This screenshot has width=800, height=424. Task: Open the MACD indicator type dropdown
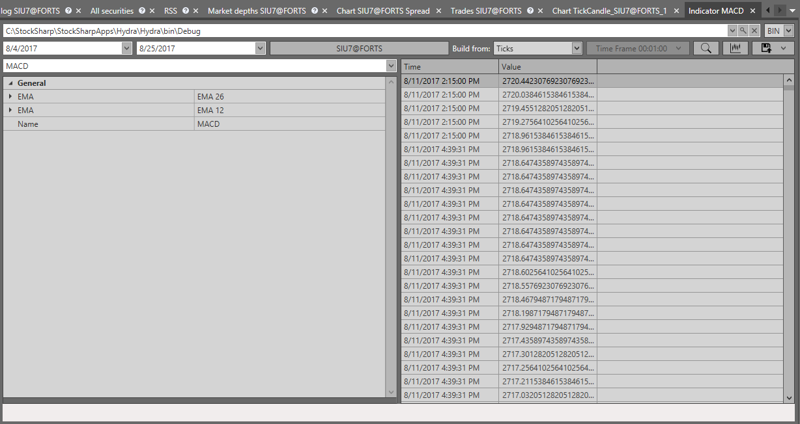(390, 66)
